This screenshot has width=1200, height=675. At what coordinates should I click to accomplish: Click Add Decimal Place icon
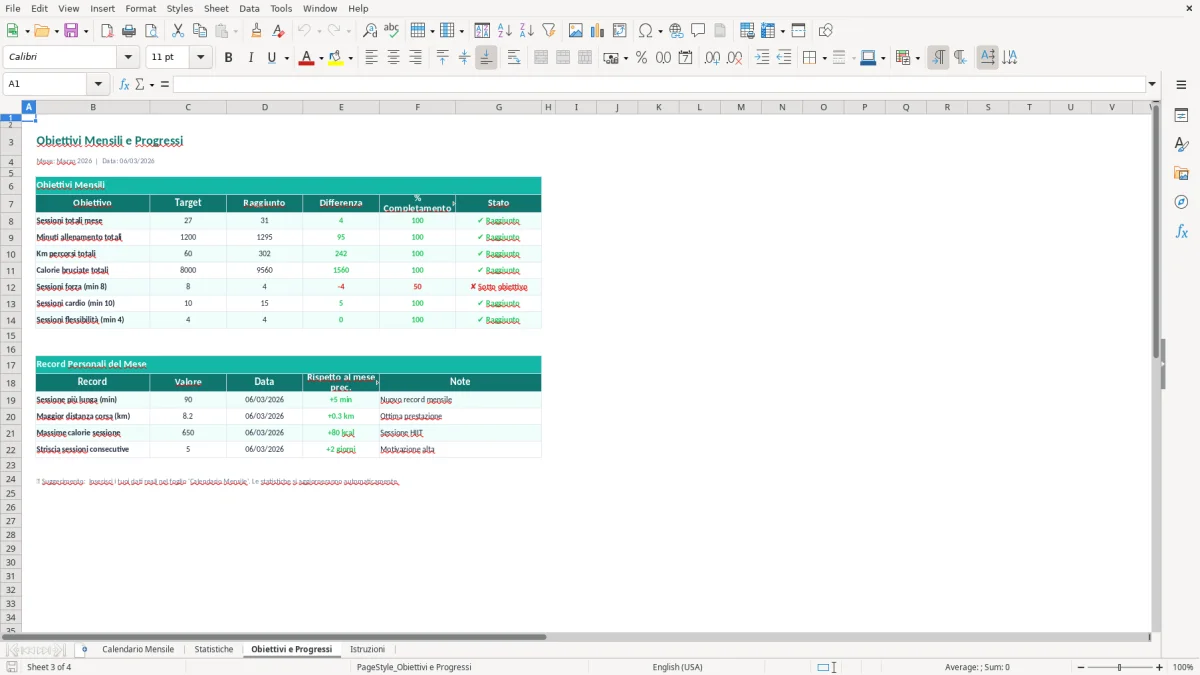coord(713,58)
